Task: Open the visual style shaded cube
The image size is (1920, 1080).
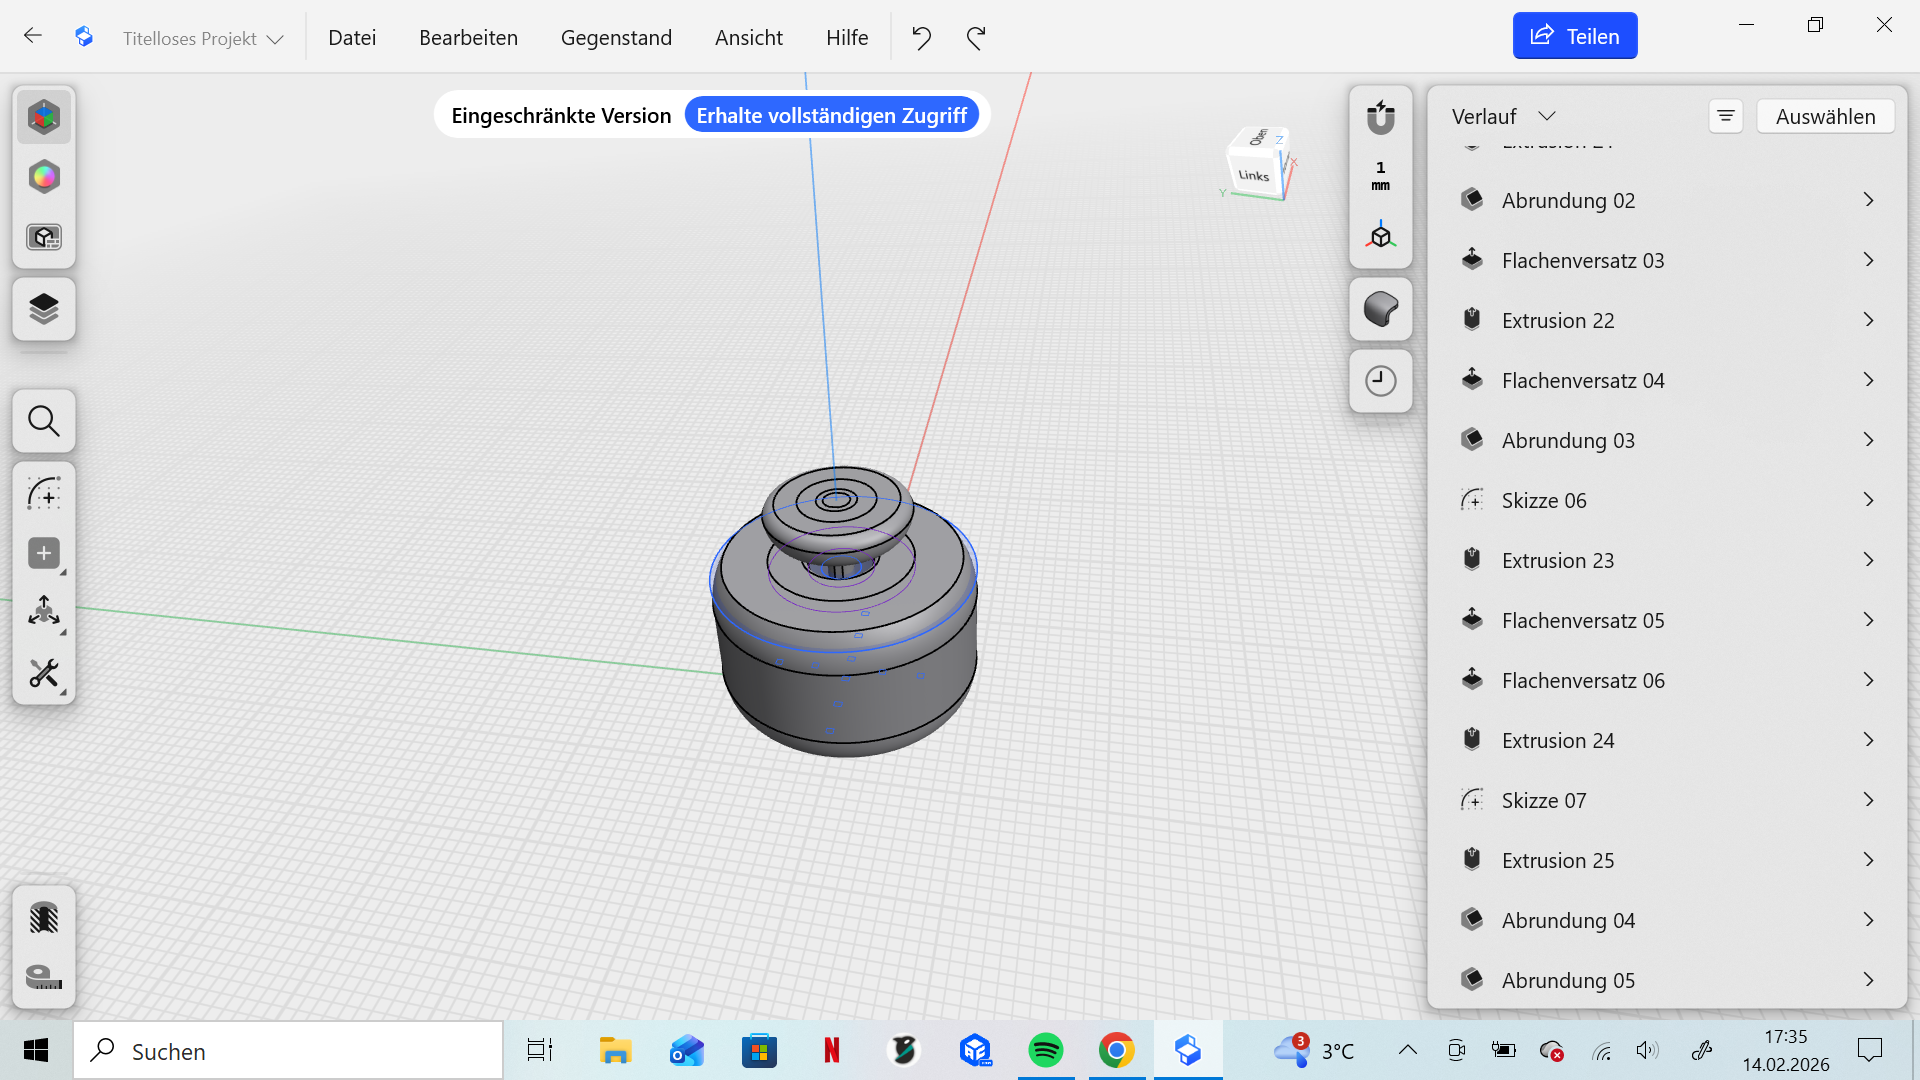Action: pyautogui.click(x=1381, y=309)
